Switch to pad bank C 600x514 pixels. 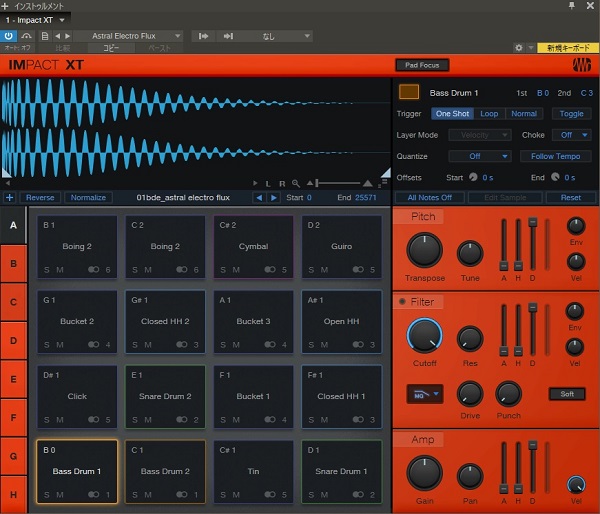13,302
